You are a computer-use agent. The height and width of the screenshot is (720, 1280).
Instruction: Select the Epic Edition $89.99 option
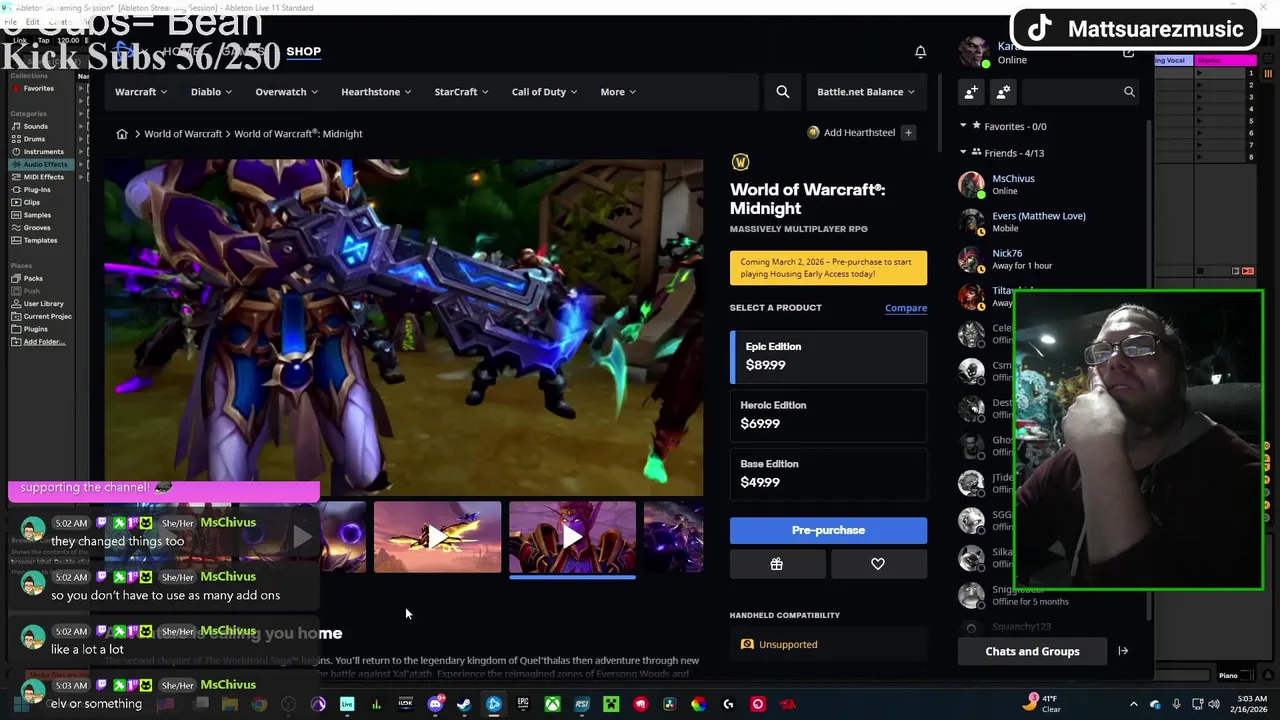[x=828, y=356]
